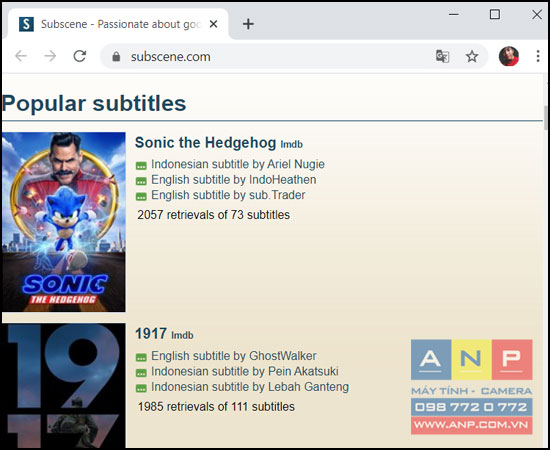Open Indonesian subtitle by Lebah Ganteng
Viewport: 550px width, 450px height.
[x=250, y=387]
